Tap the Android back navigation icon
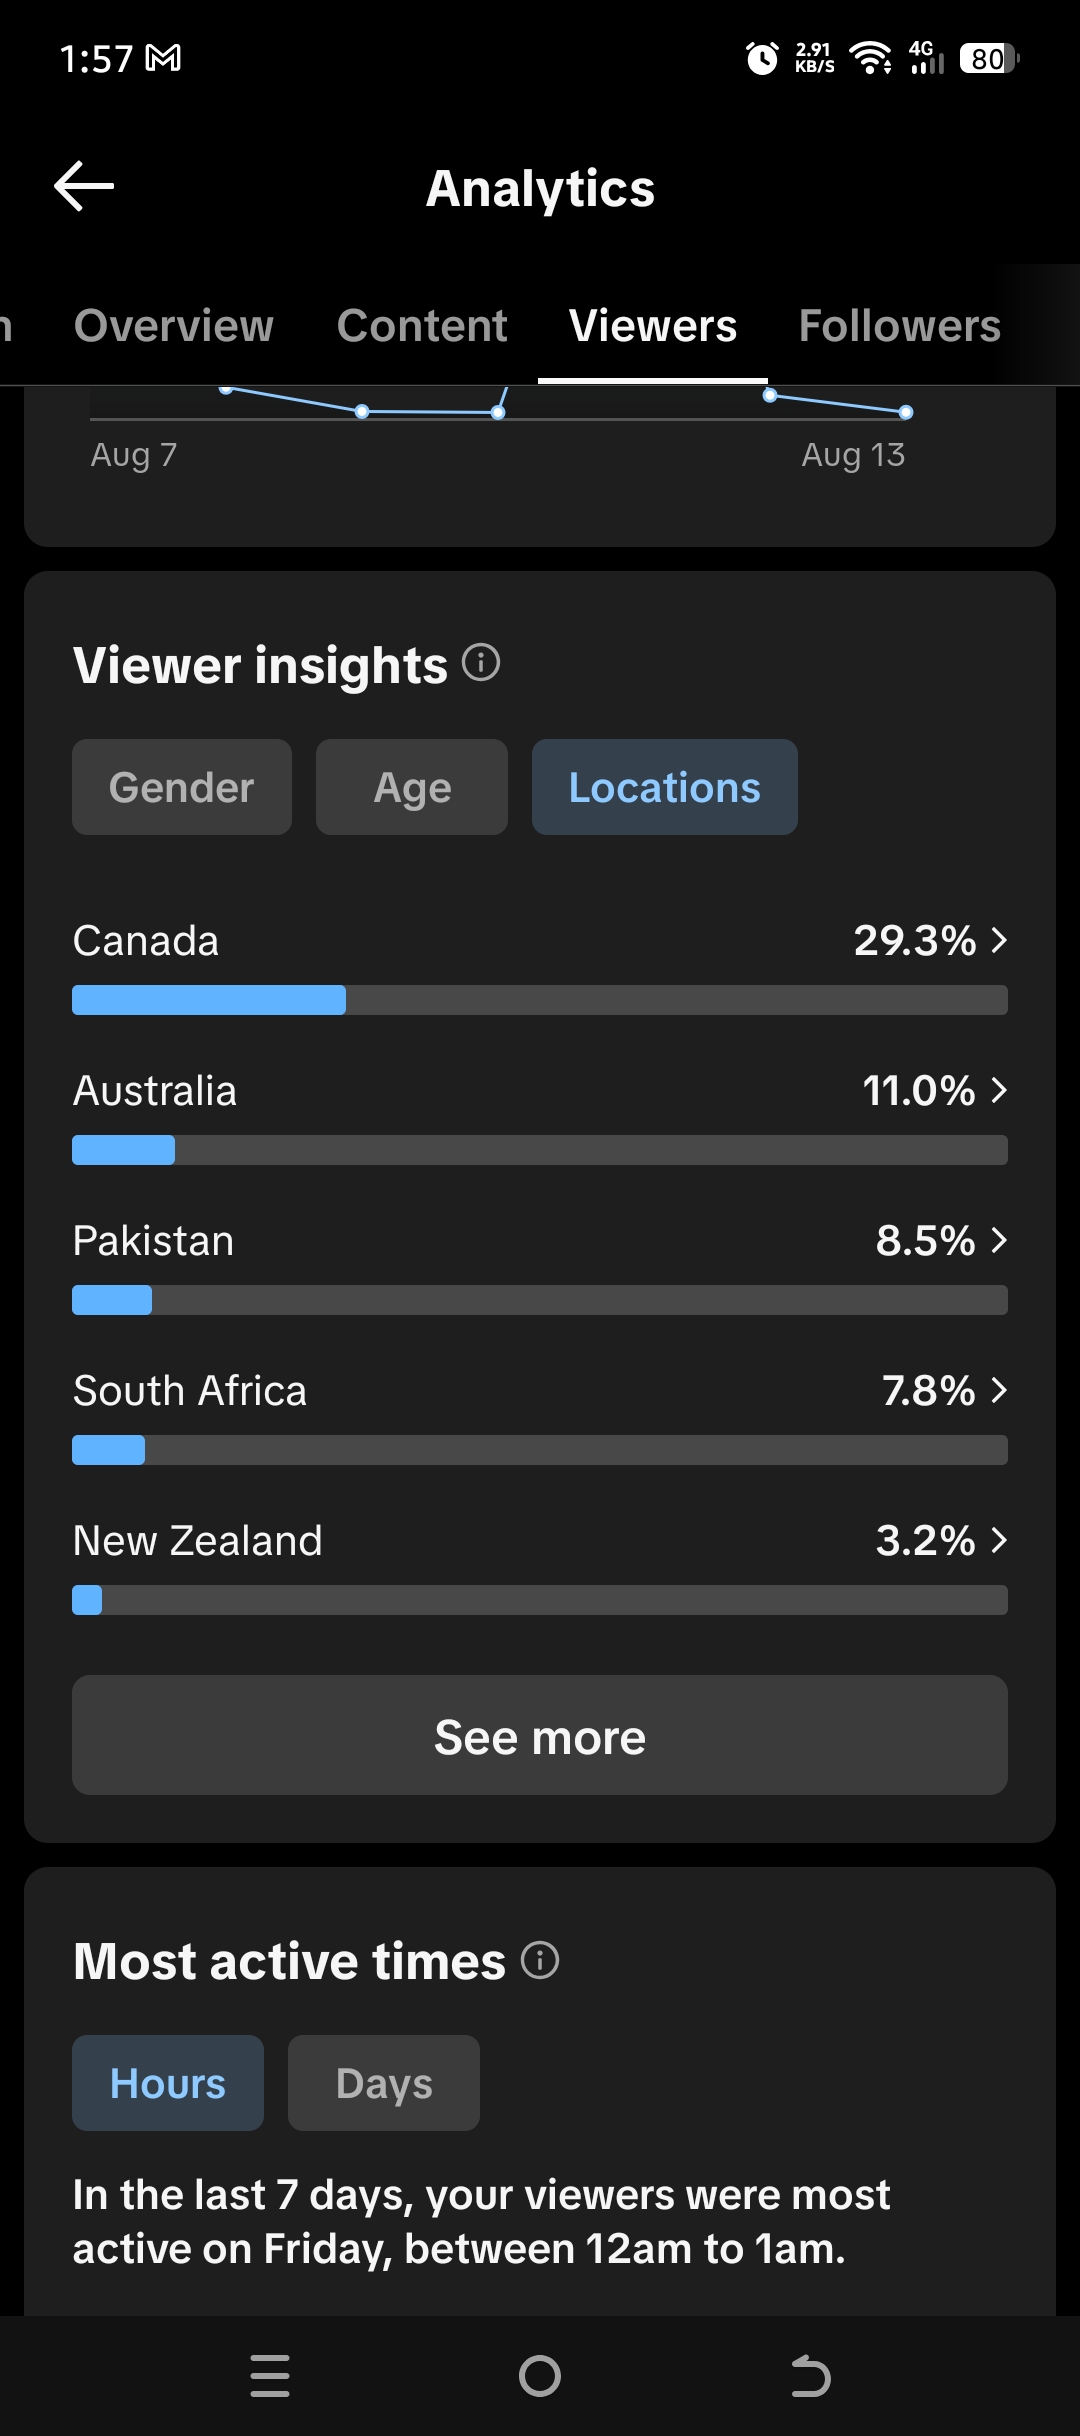Viewport: 1080px width, 2436px height. pyautogui.click(x=810, y=2376)
